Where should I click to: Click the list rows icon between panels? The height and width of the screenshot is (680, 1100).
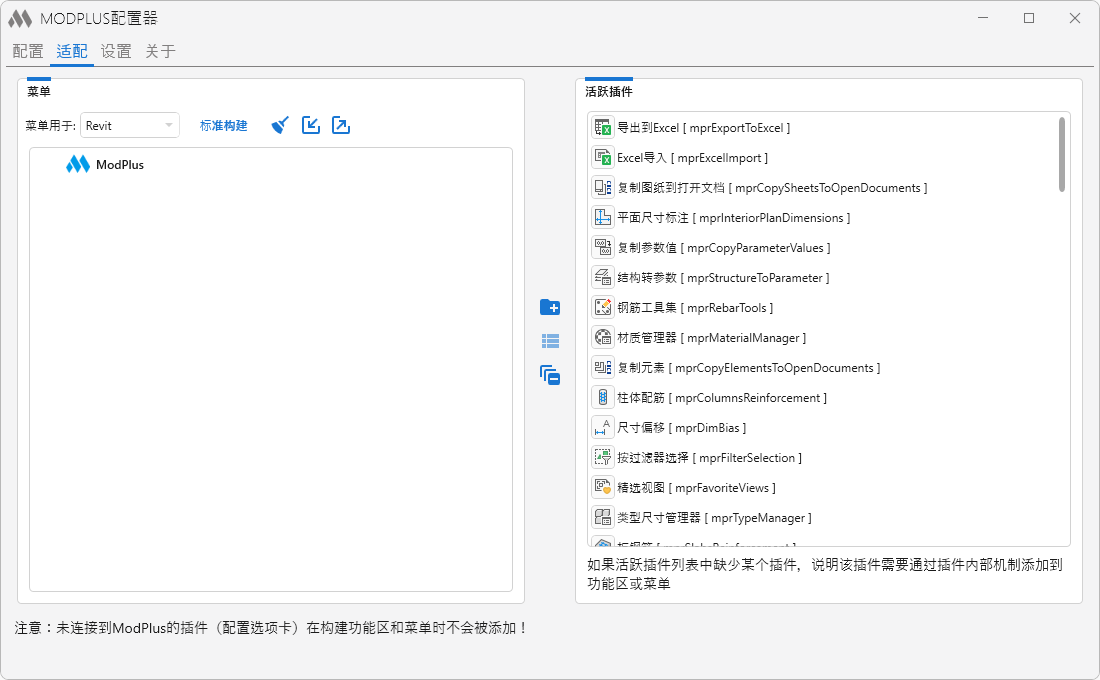(550, 341)
